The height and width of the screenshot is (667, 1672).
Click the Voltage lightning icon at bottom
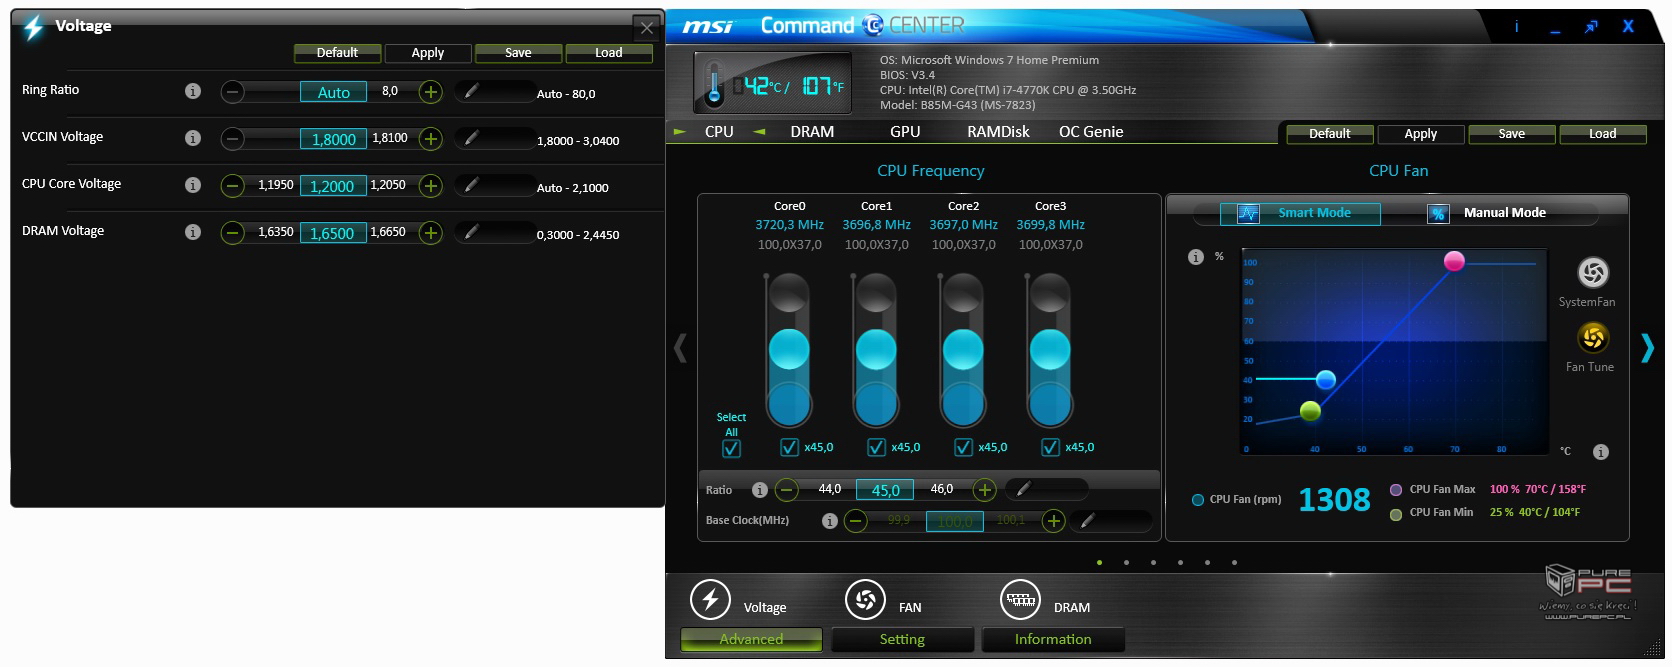click(710, 600)
